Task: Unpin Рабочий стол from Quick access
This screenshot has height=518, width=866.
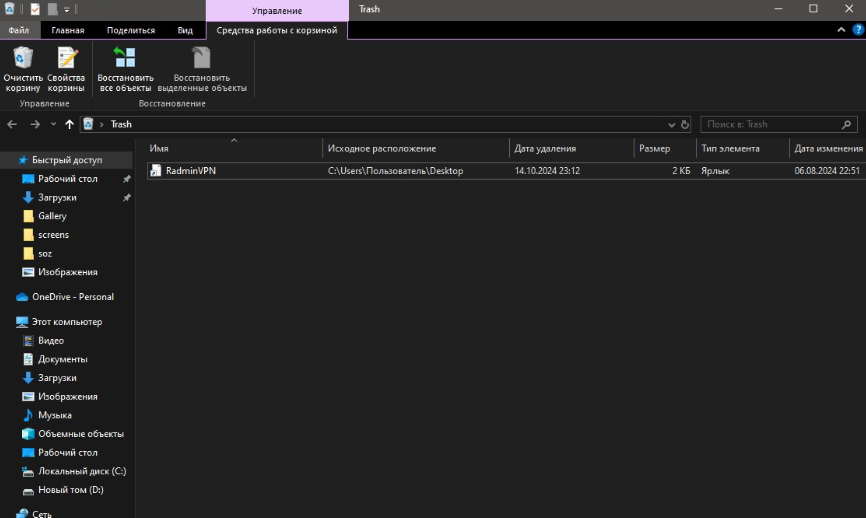Action: click(x=126, y=179)
